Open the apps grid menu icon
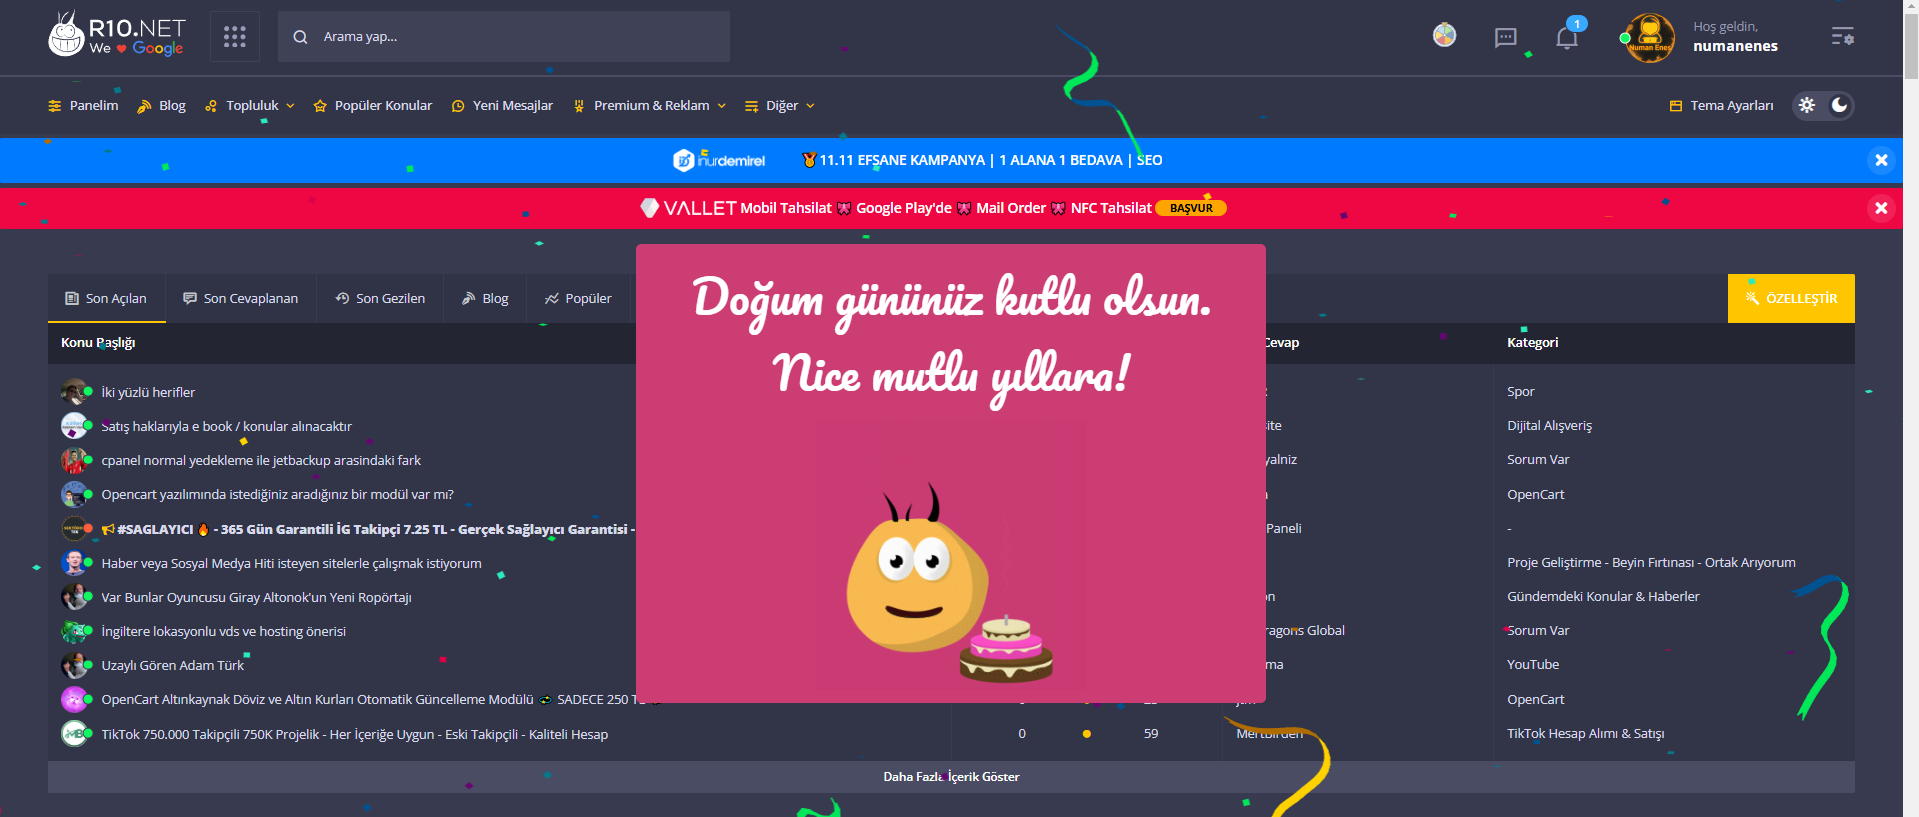 235,37
